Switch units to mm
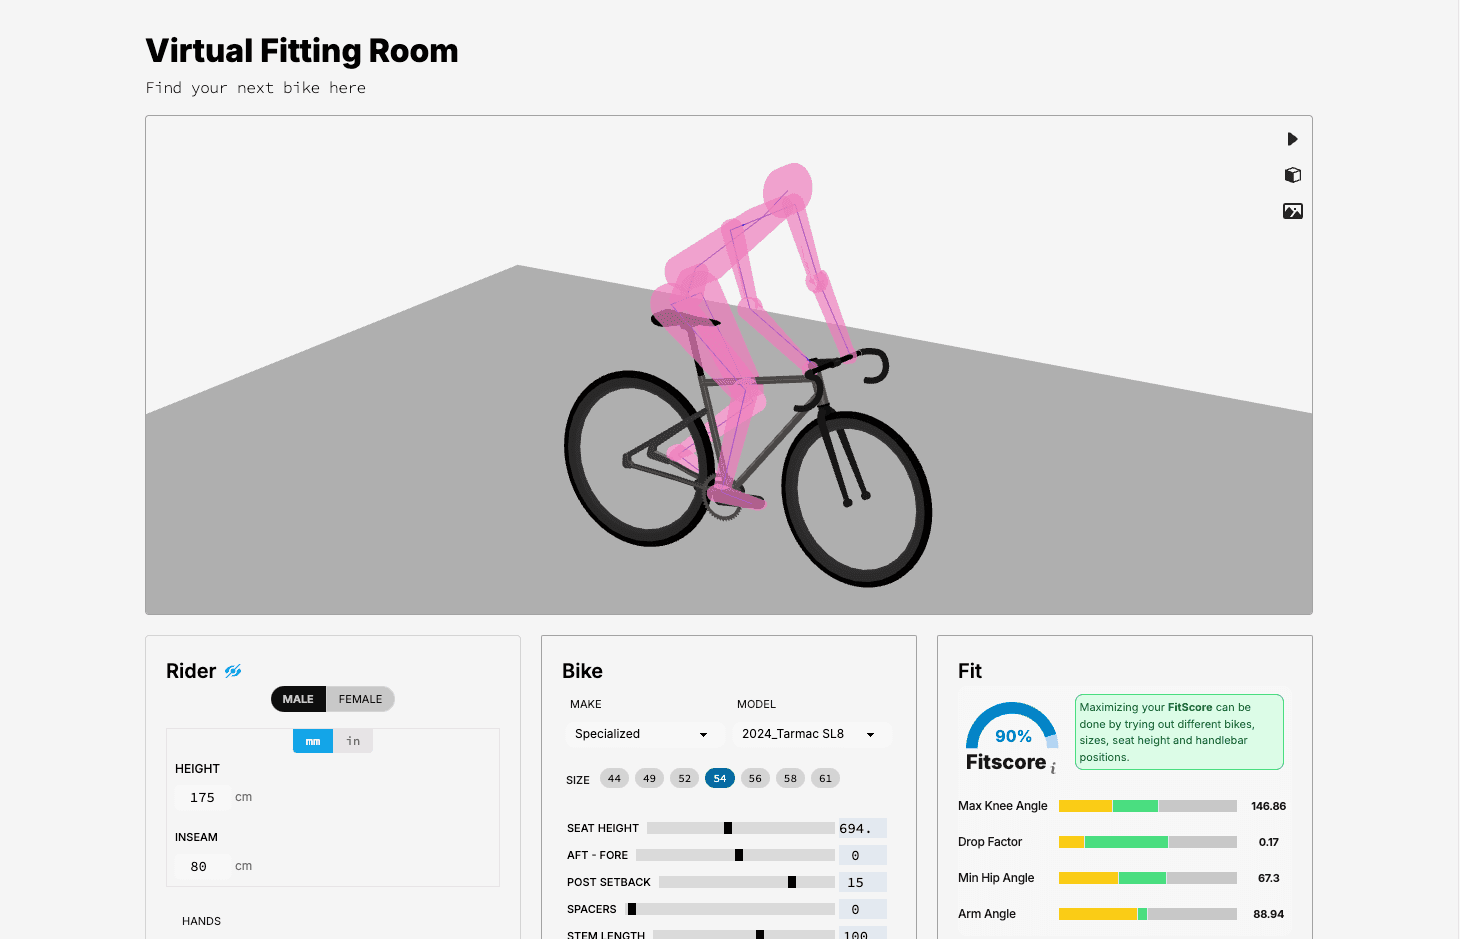1460x939 pixels. coord(313,741)
